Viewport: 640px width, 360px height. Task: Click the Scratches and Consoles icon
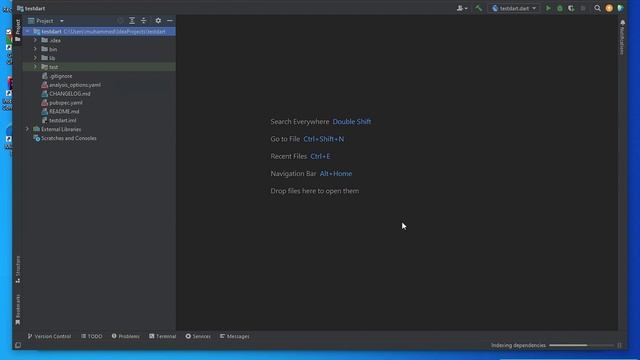tap(36, 138)
